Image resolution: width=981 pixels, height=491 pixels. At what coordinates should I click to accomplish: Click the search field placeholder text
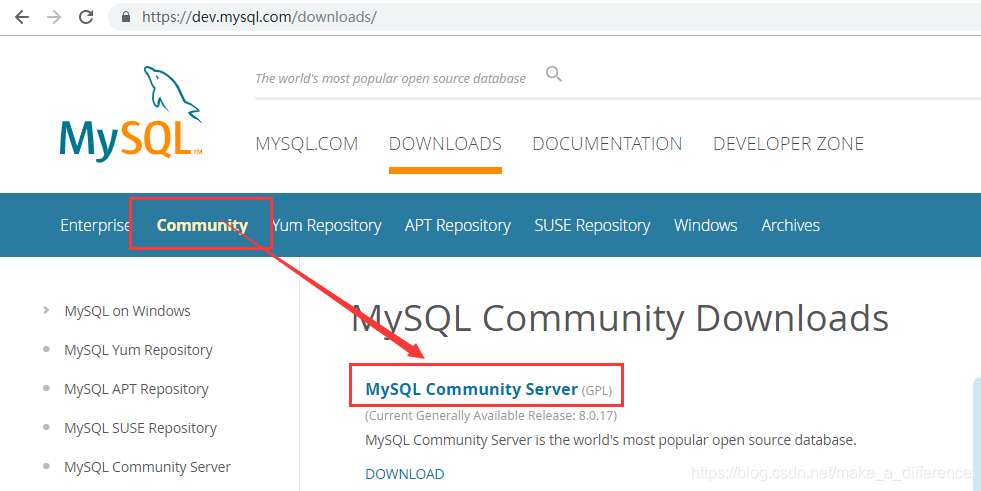[390, 79]
